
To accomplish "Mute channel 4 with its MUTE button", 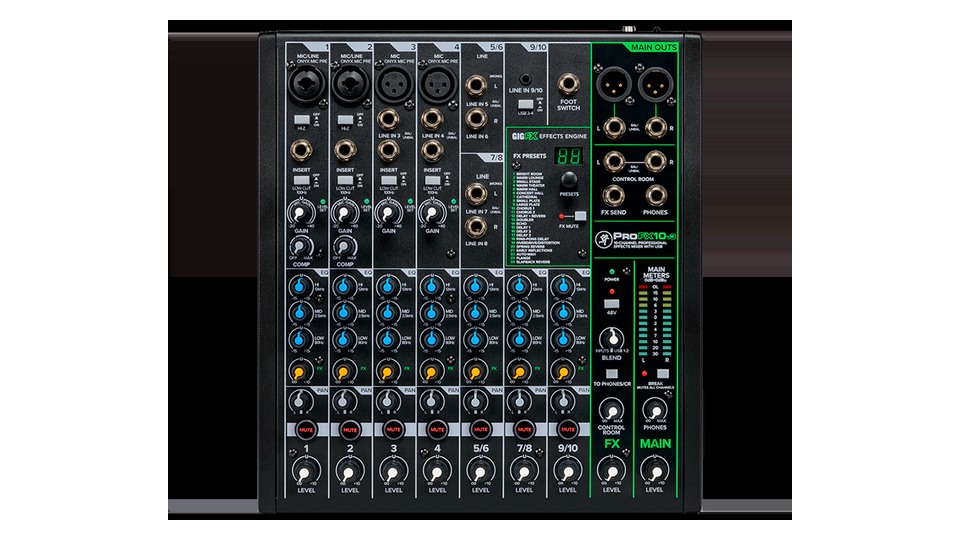I will point(437,430).
